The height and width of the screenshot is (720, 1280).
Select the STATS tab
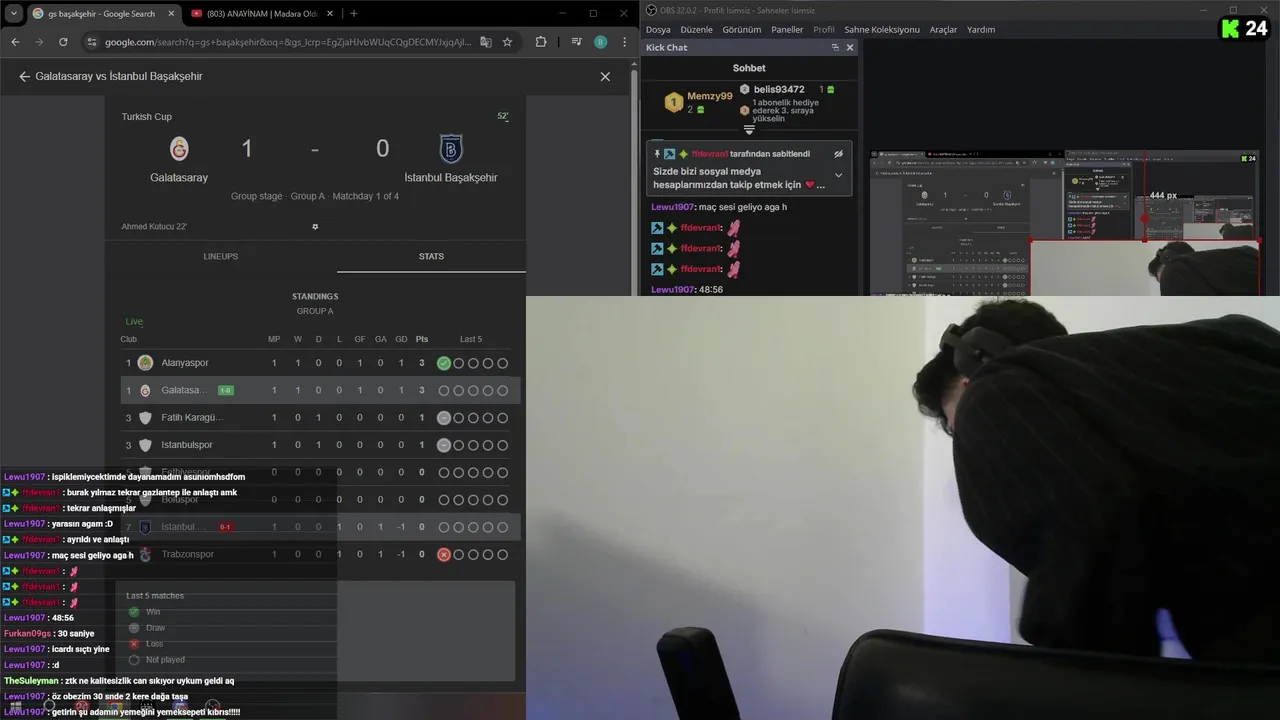pyautogui.click(x=431, y=256)
